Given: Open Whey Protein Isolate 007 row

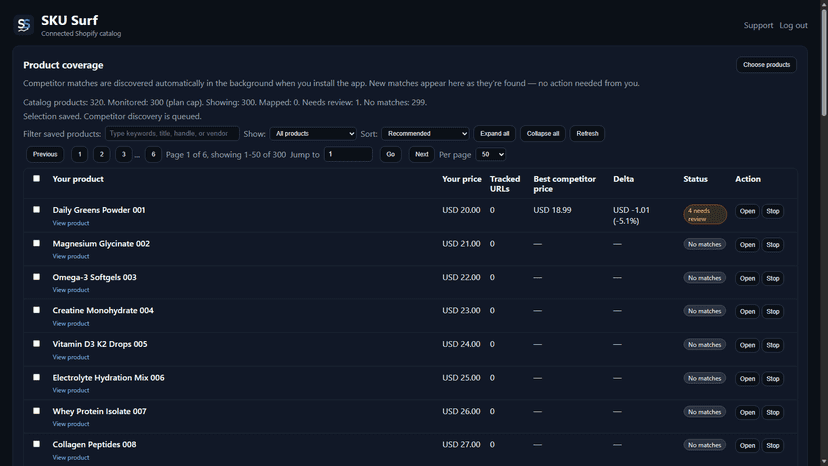Looking at the screenshot, I should [x=747, y=412].
